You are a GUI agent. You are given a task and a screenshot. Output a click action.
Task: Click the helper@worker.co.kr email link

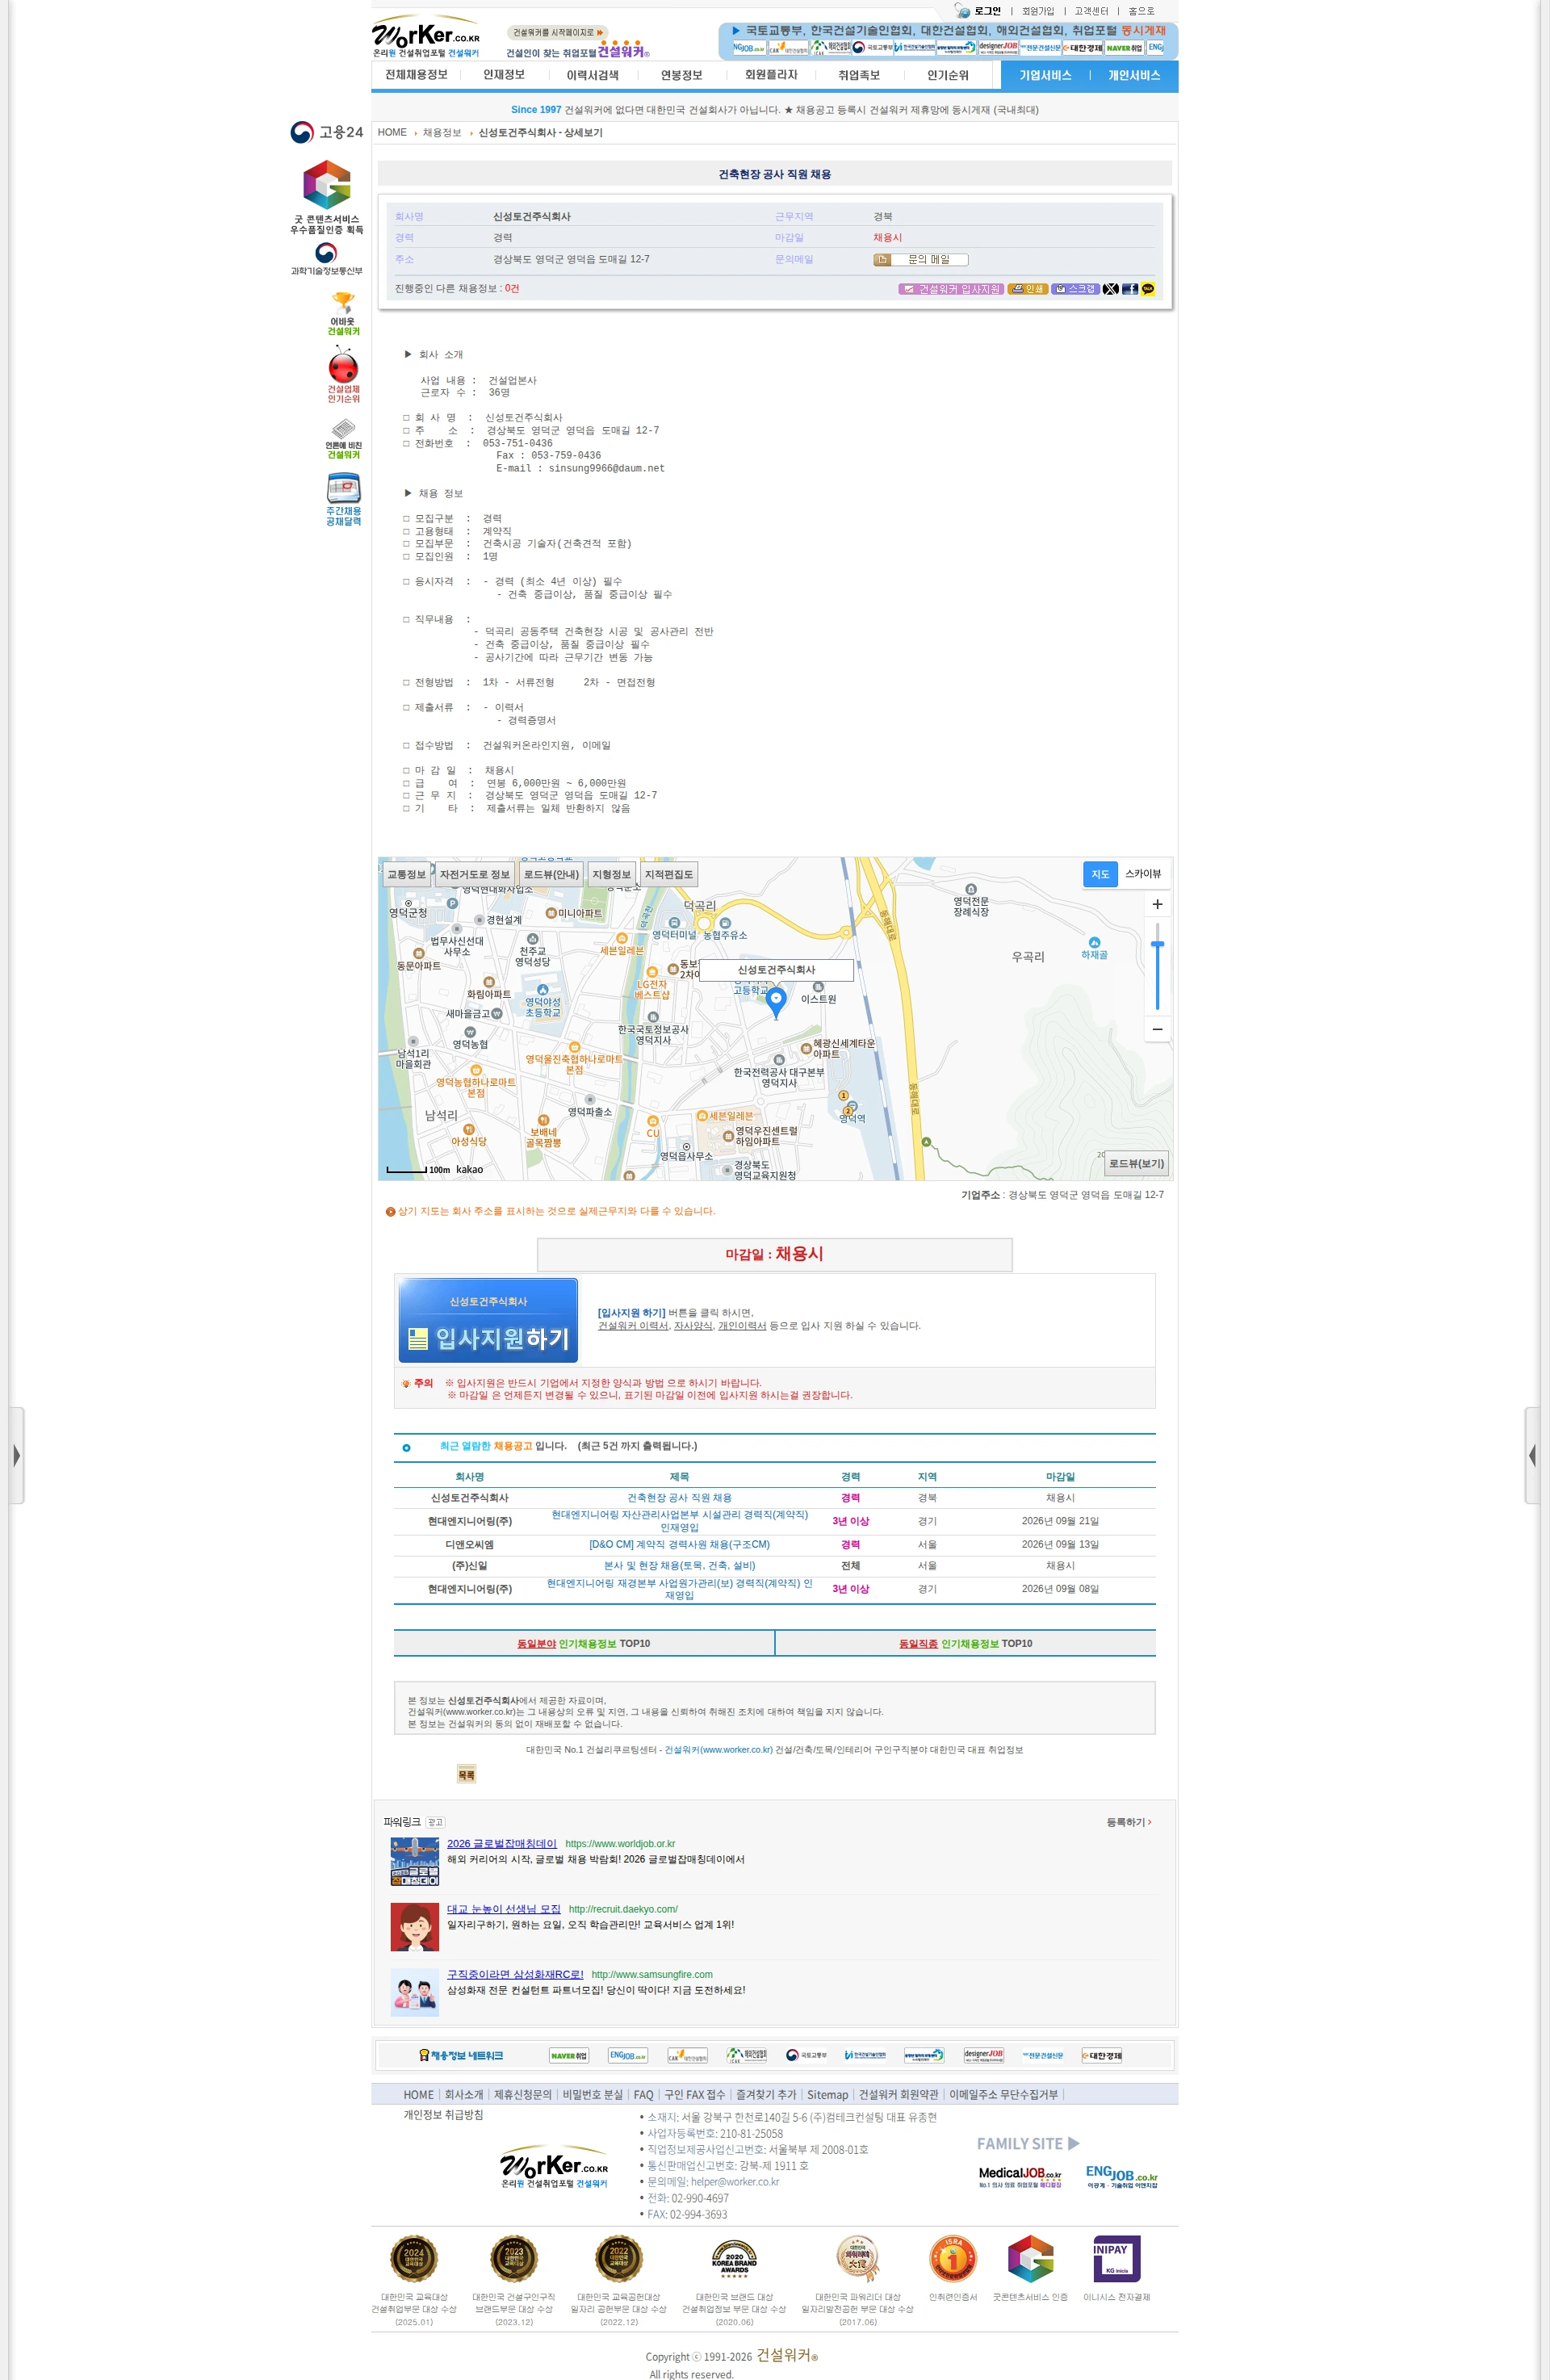click(x=735, y=2181)
